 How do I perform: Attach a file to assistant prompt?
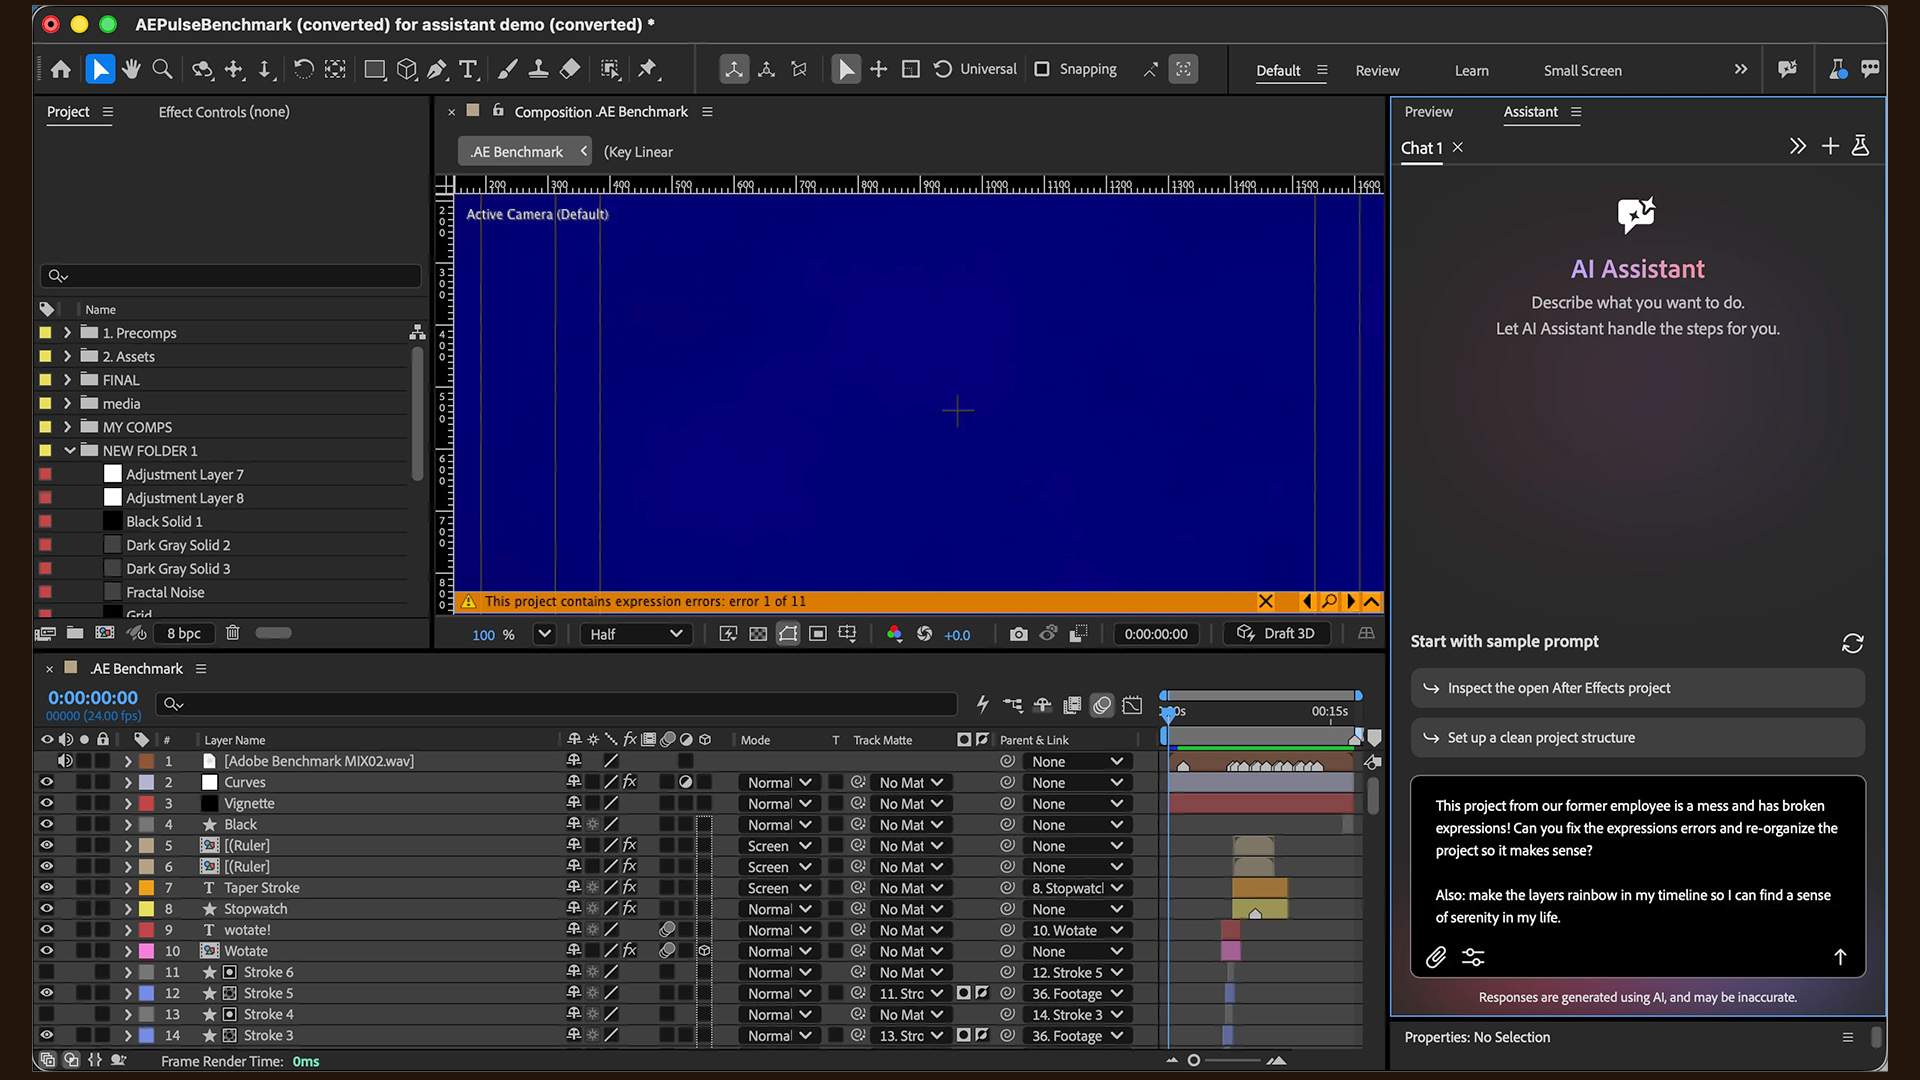[x=1436, y=957]
